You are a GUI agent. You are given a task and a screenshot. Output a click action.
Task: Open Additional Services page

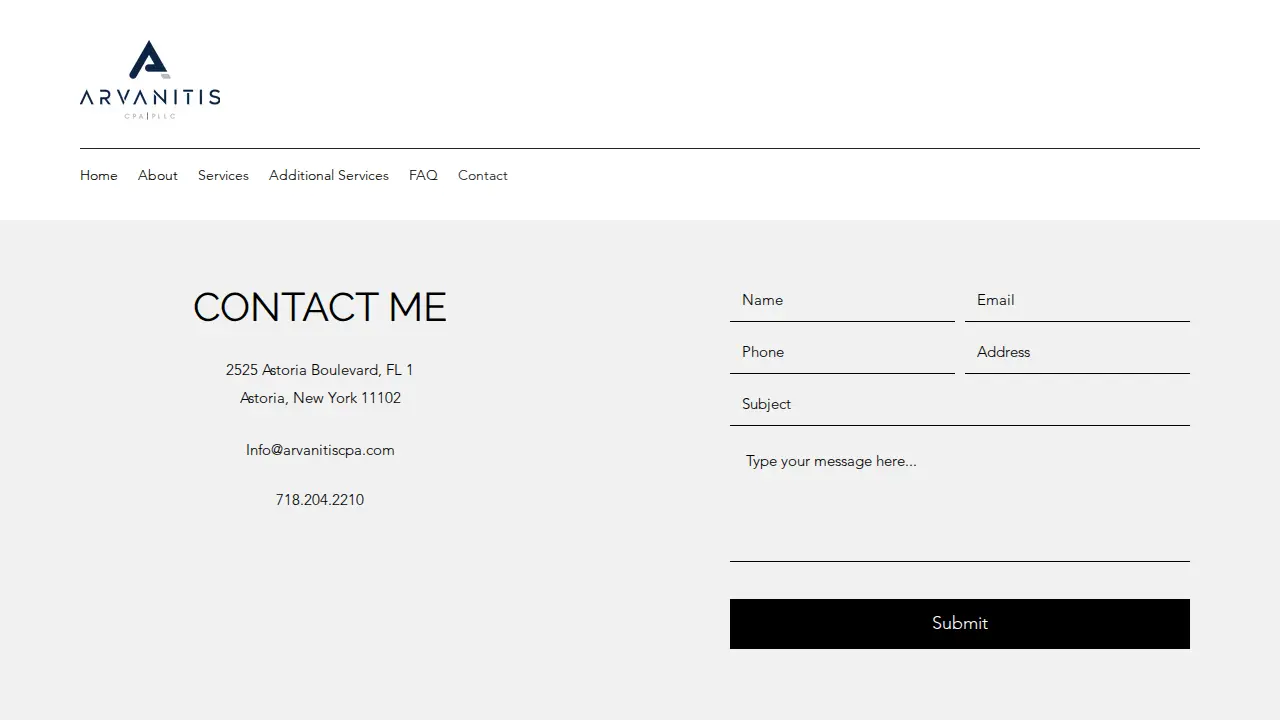click(x=329, y=175)
